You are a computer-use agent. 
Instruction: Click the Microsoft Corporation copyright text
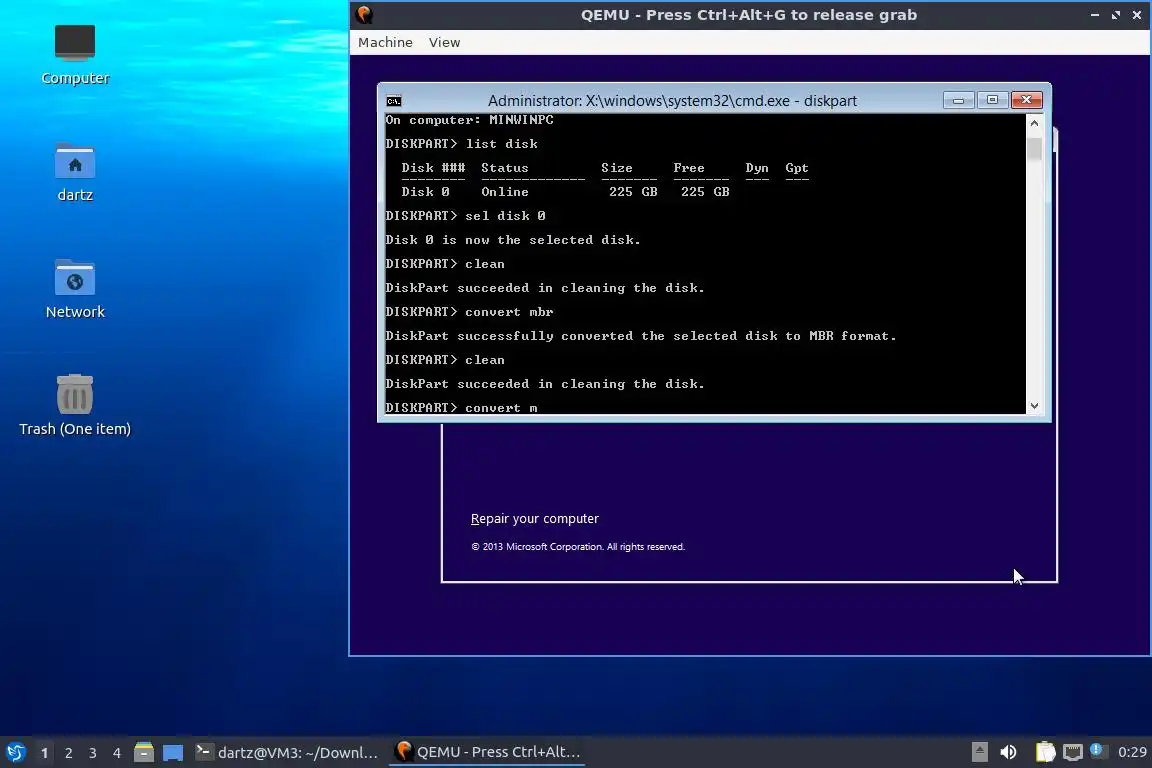(x=578, y=547)
